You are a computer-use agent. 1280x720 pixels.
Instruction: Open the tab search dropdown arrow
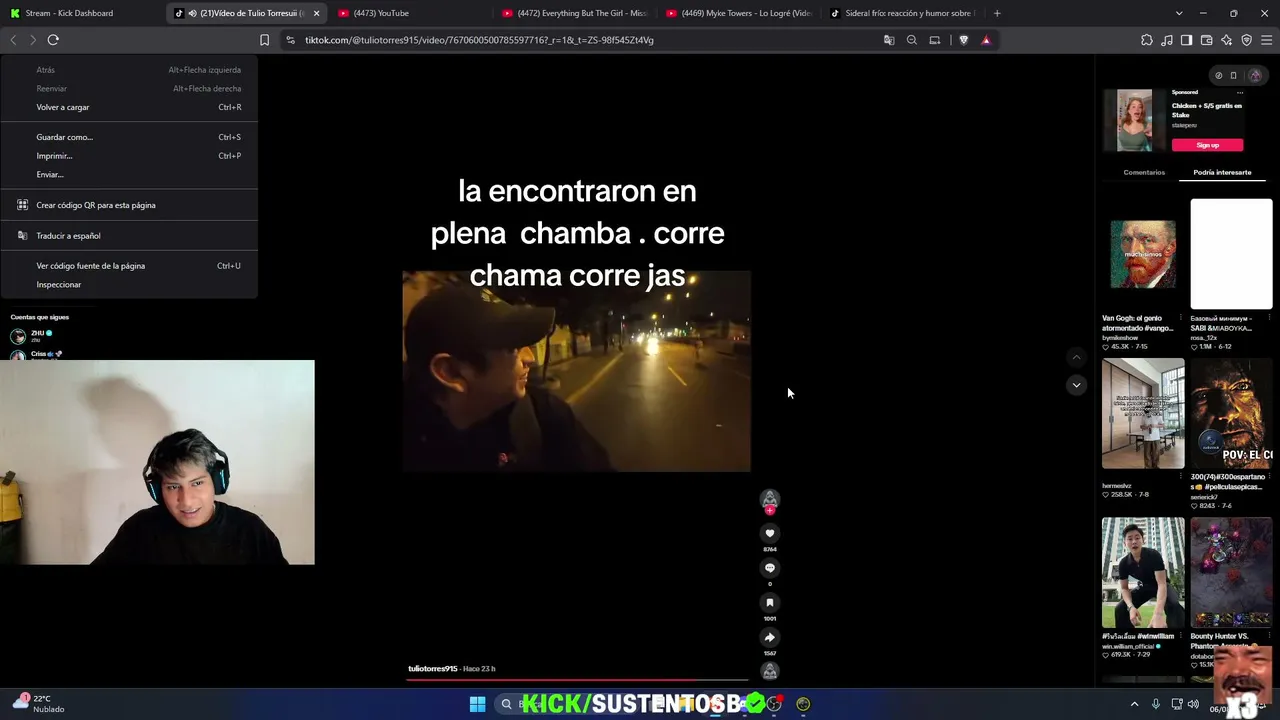click(1179, 13)
